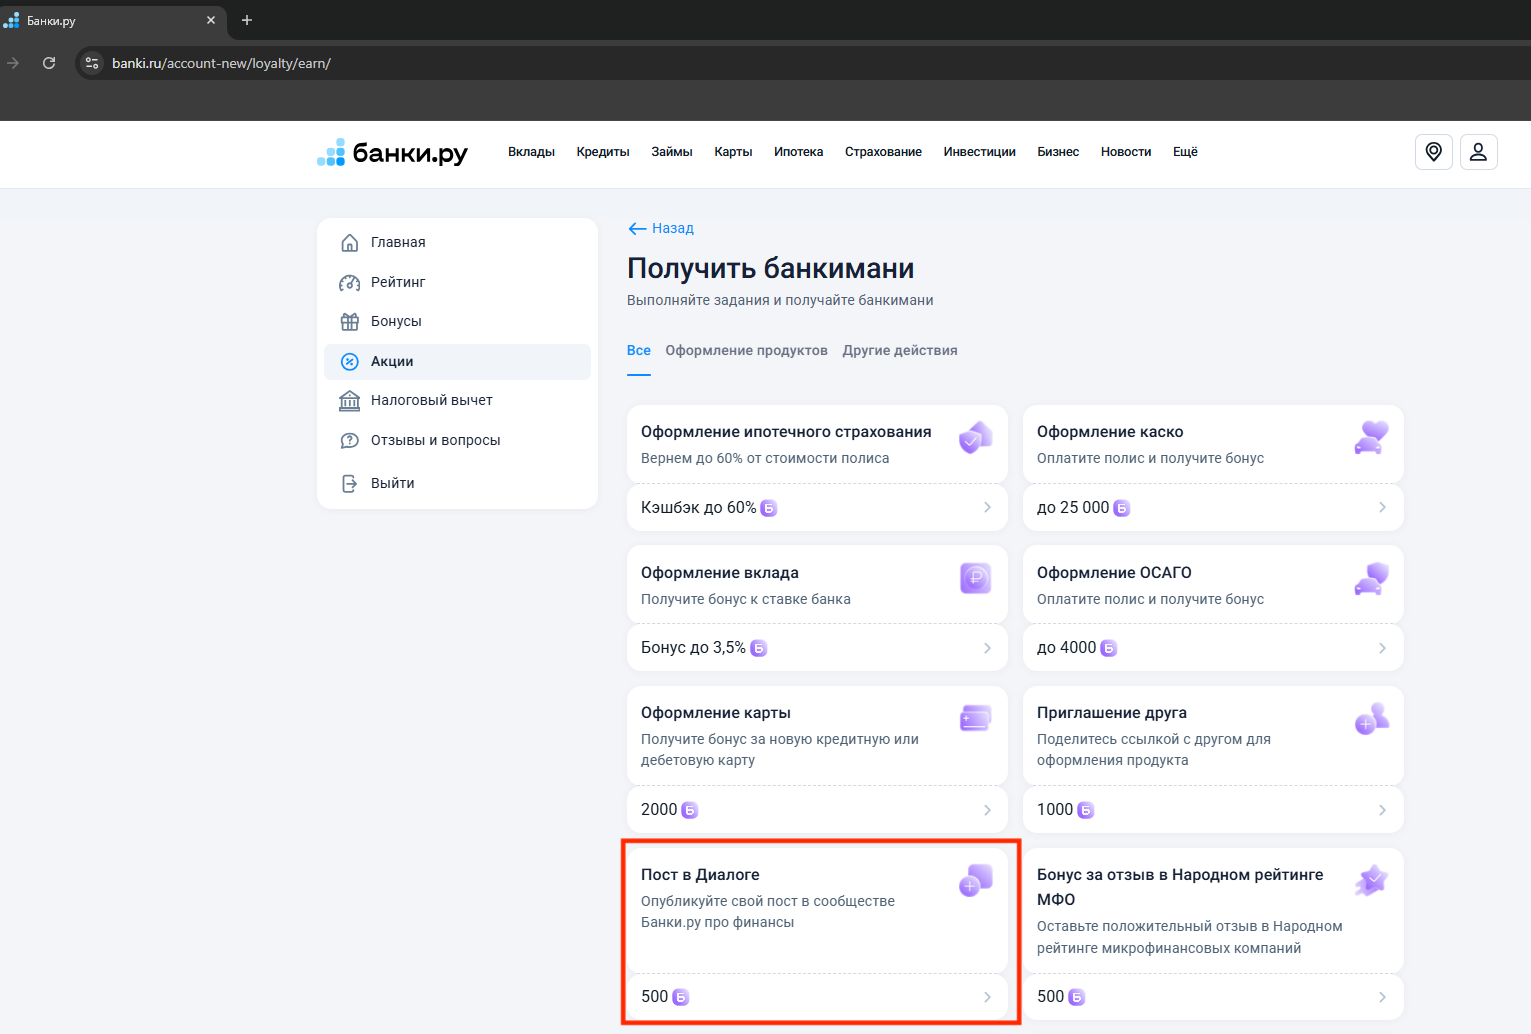Click the gift icon beside Бонусы
Viewport: 1531px width, 1034px height.
point(350,322)
